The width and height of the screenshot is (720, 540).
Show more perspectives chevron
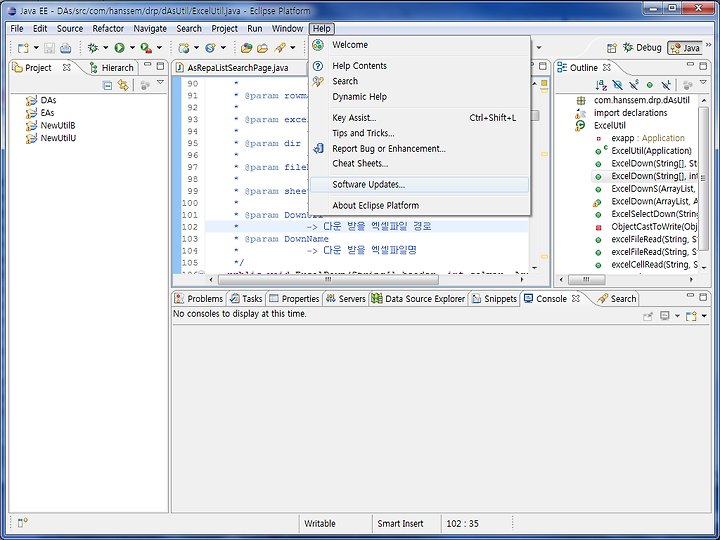click(709, 45)
